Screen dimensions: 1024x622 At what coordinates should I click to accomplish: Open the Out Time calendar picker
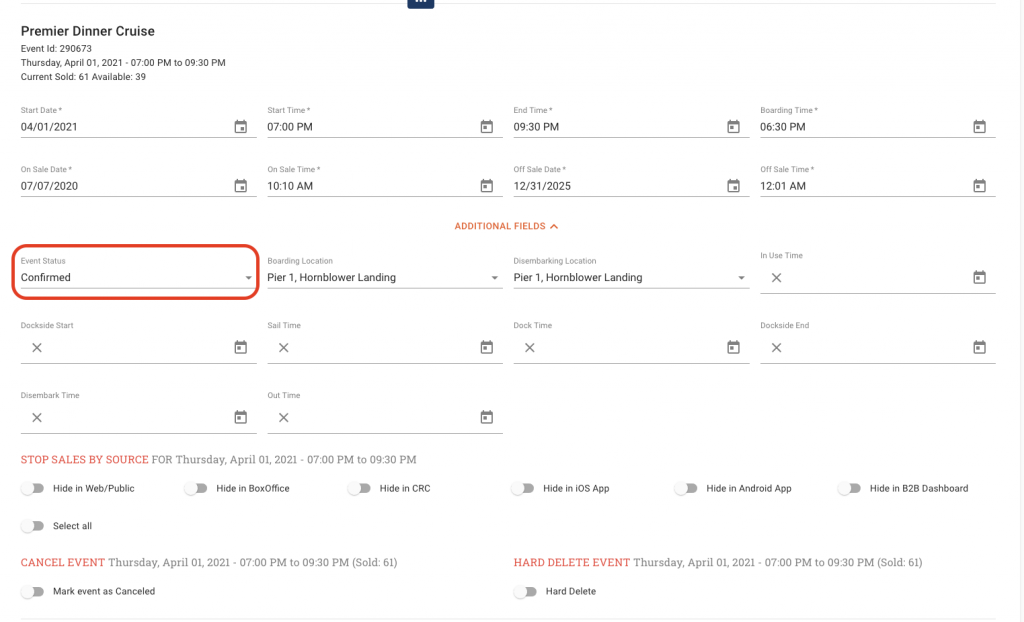click(487, 417)
